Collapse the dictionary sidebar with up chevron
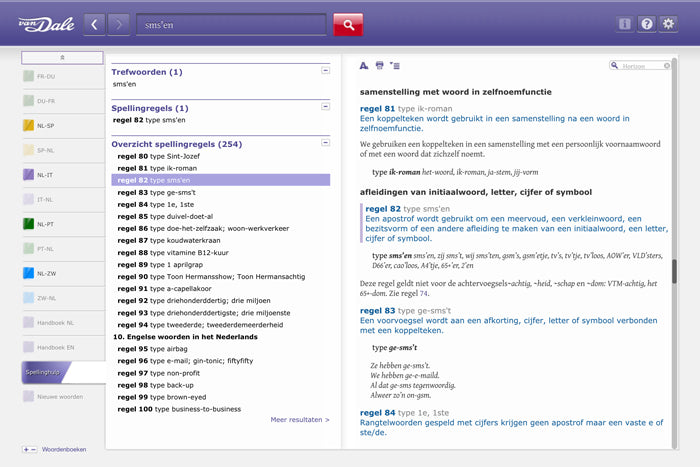This screenshot has width=700, height=467. [62, 58]
